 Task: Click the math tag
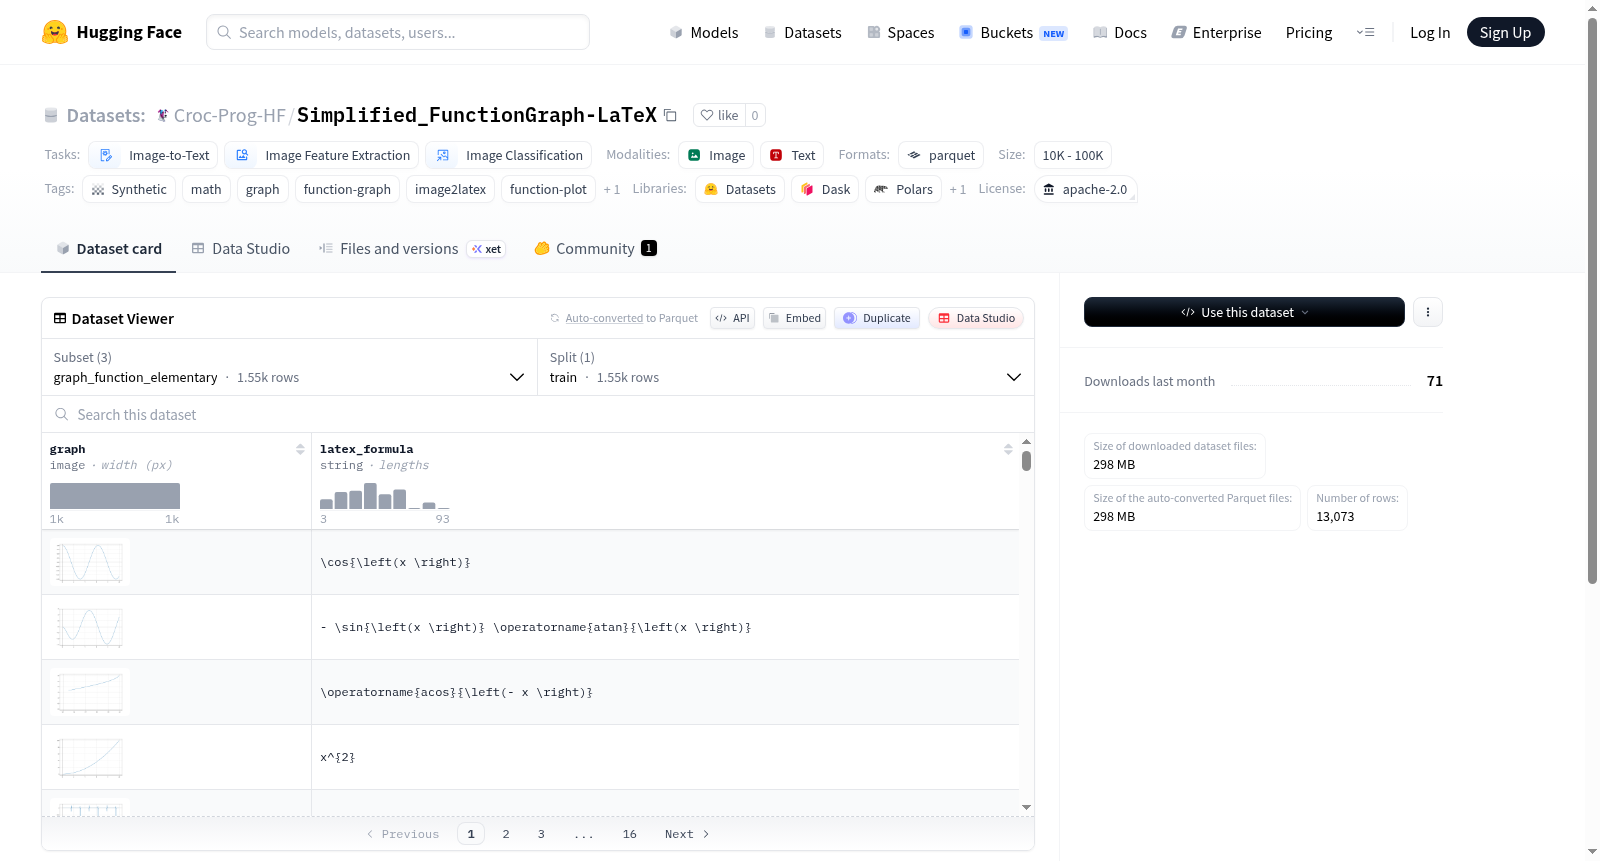click(x=206, y=189)
